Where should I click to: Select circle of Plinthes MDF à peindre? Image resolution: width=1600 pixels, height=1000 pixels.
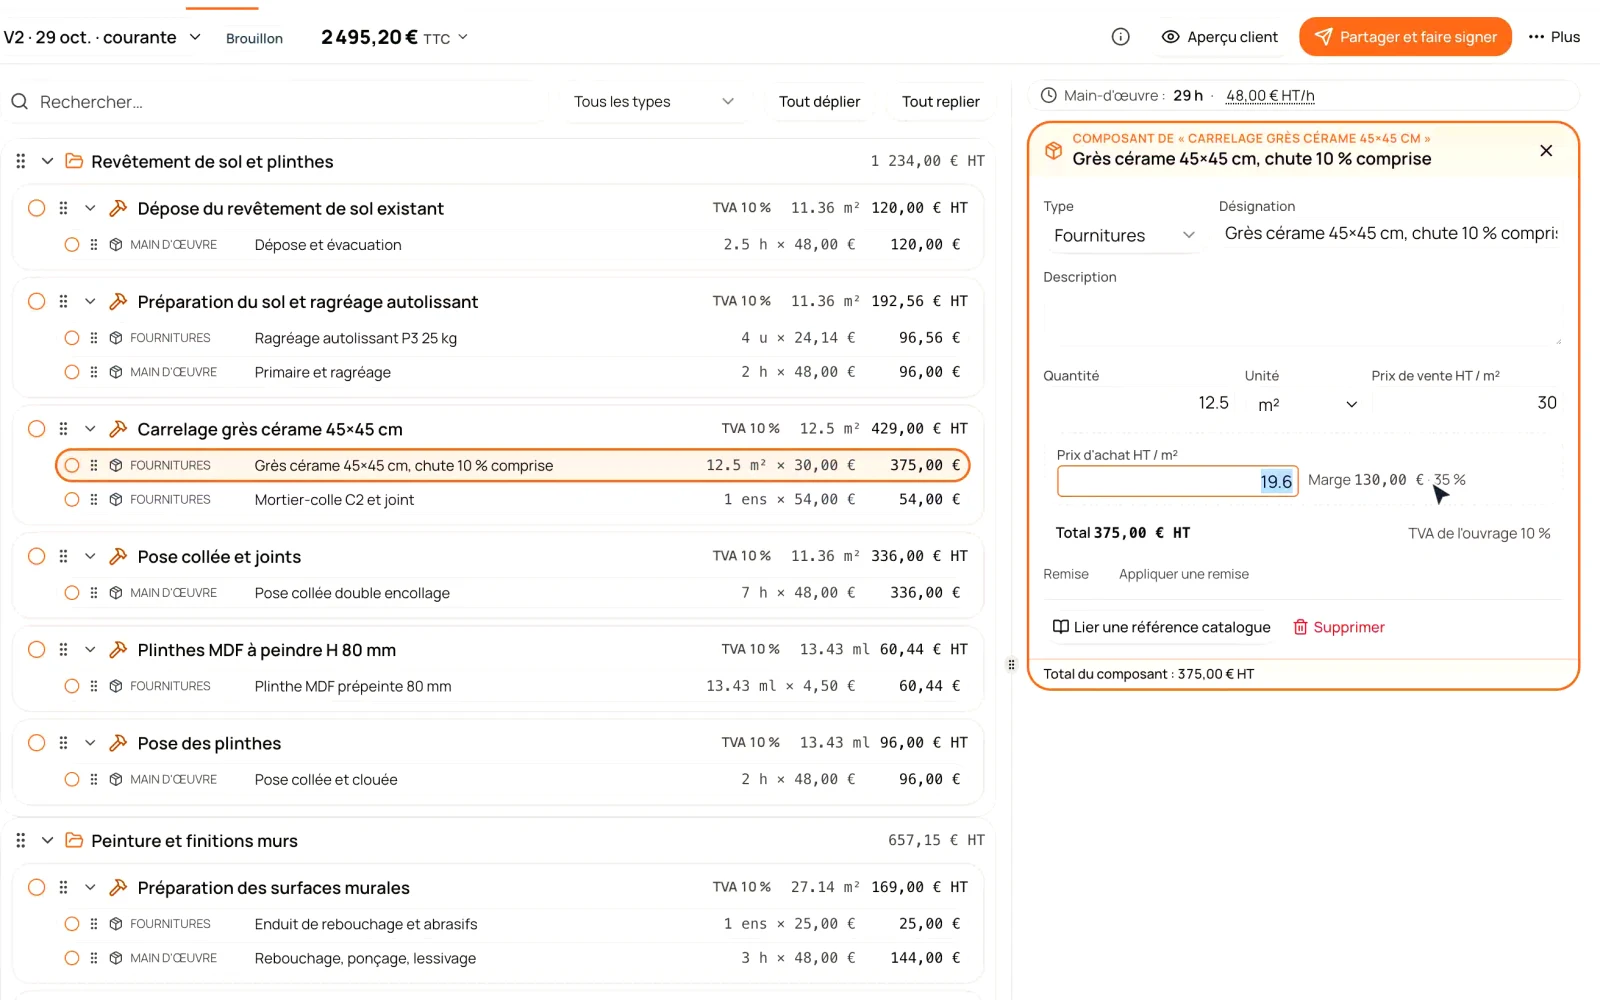click(x=37, y=650)
